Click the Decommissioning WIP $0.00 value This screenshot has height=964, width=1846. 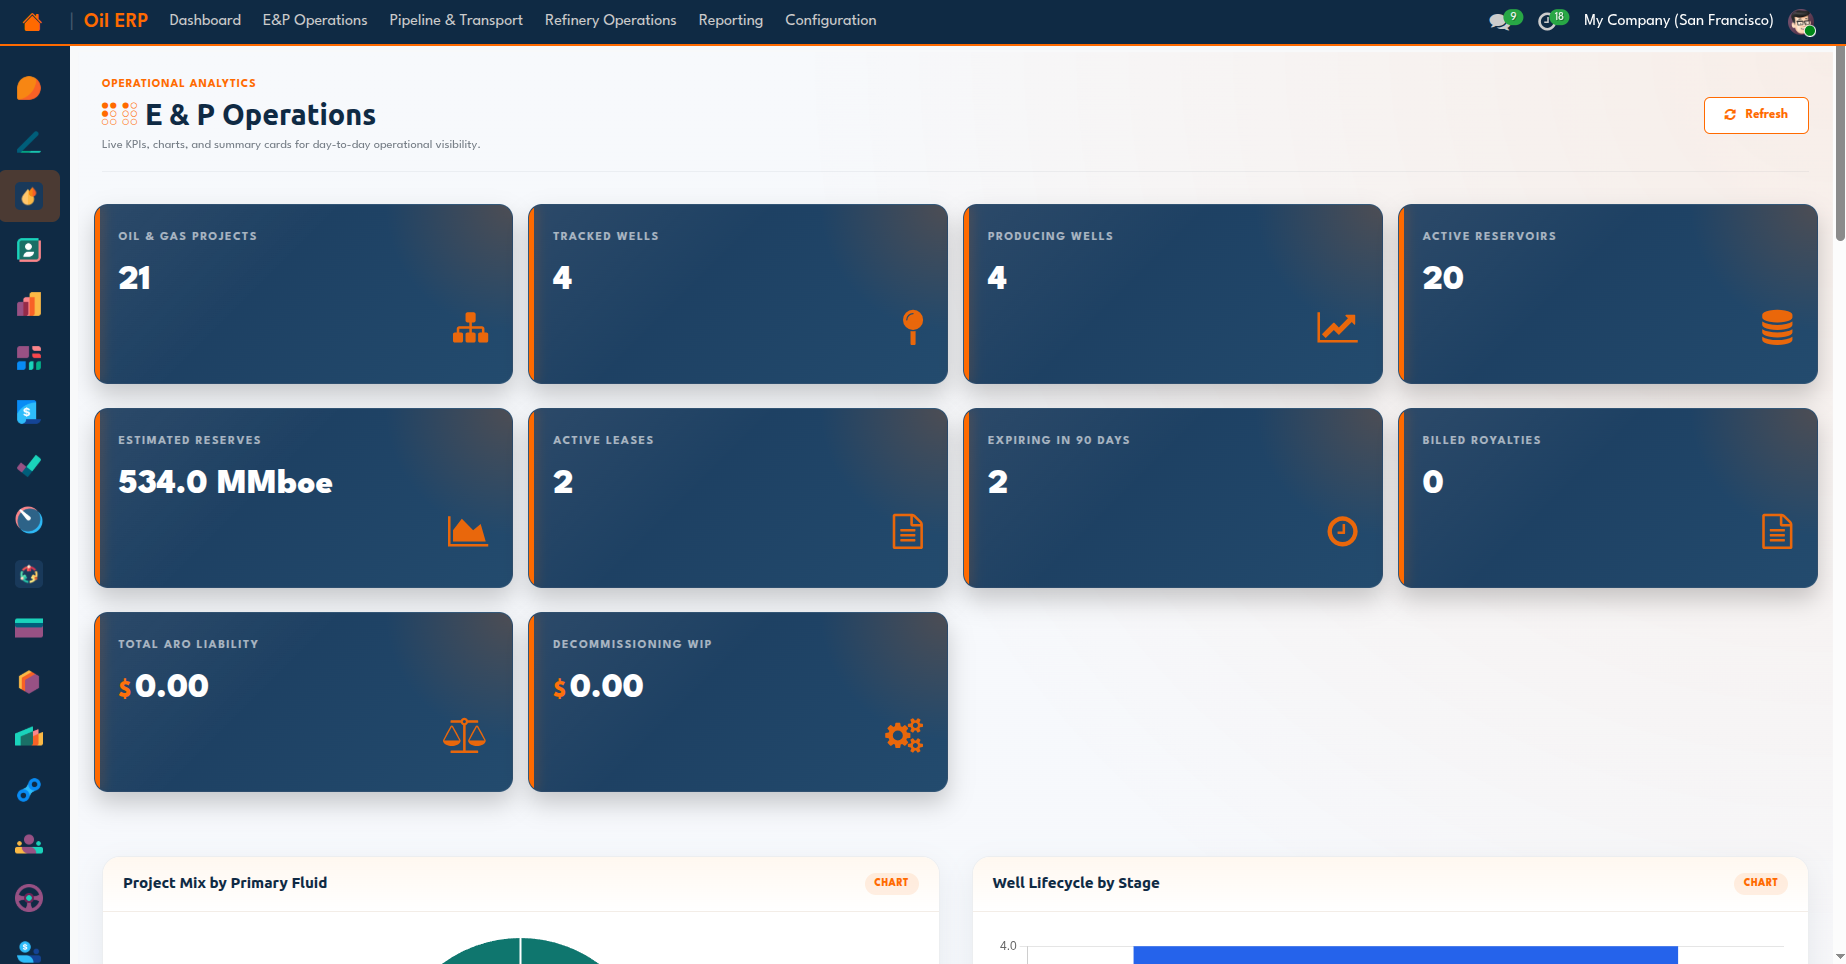click(x=598, y=686)
